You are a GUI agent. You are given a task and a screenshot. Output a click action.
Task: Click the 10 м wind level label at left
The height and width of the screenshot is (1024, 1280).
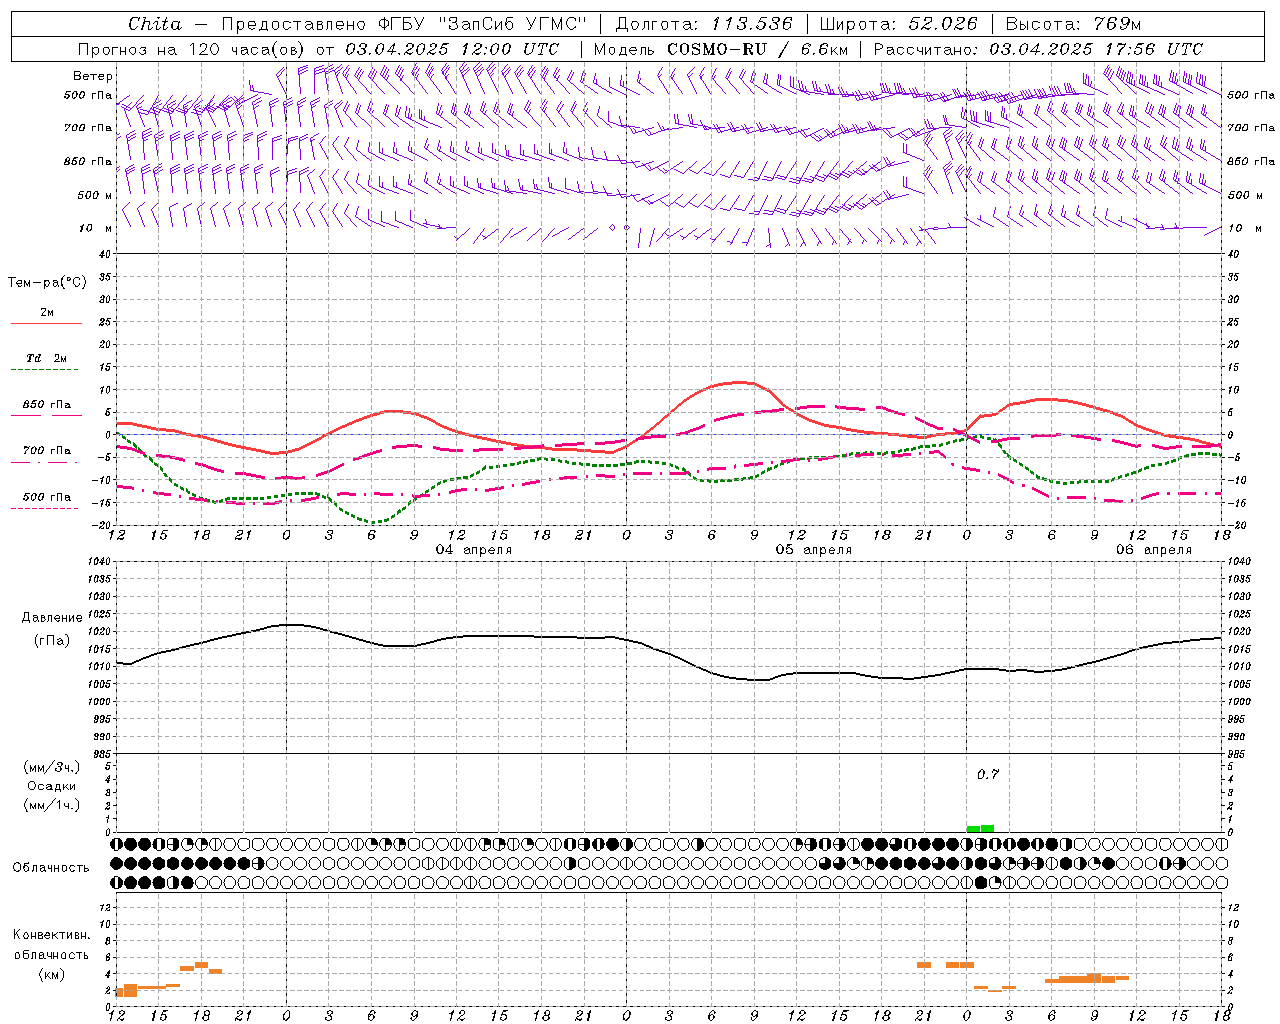click(96, 229)
